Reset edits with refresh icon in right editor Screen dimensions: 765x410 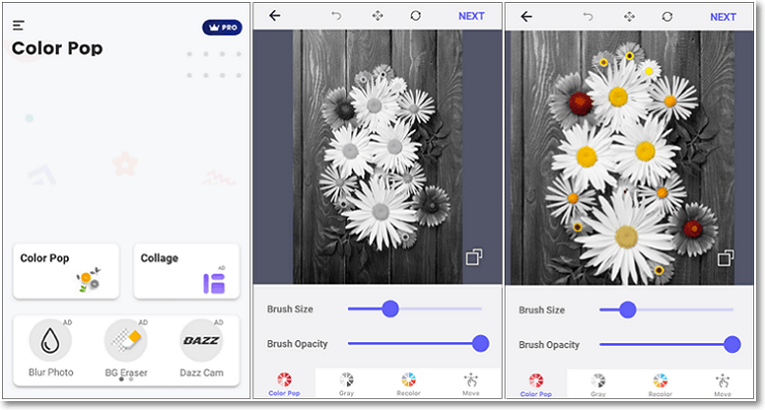(x=667, y=17)
